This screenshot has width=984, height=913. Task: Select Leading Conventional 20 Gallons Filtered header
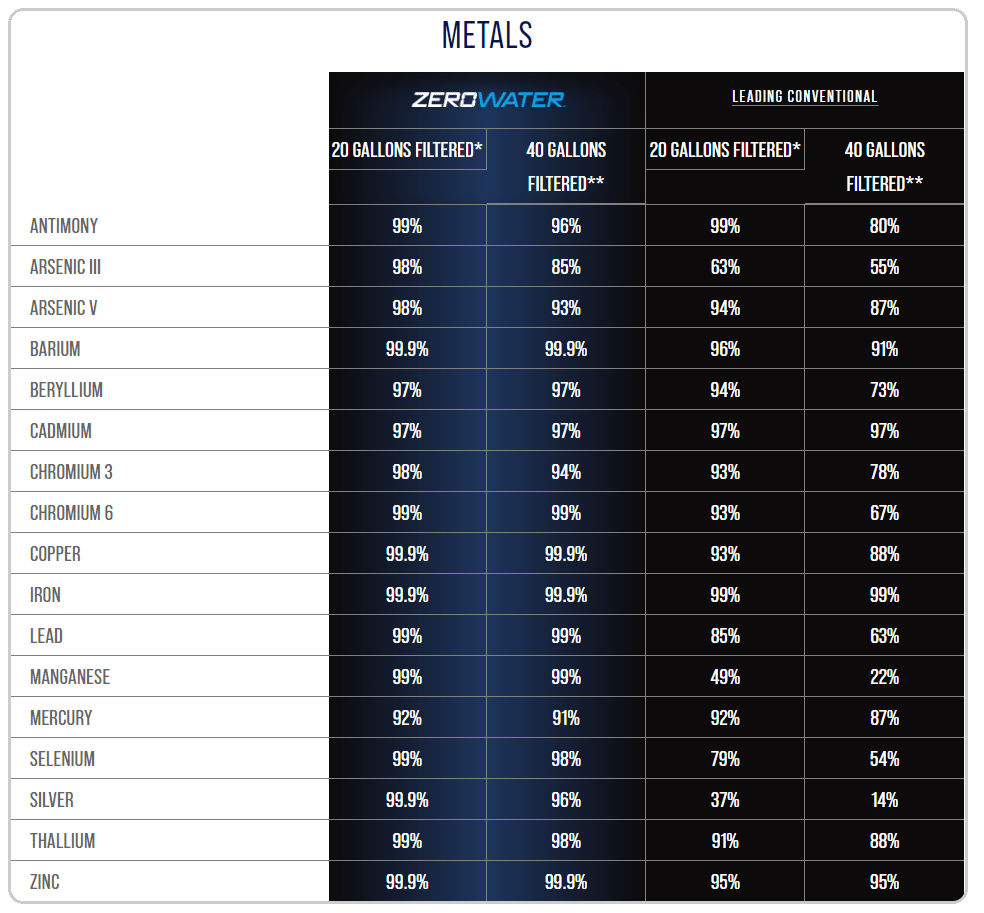tap(725, 150)
